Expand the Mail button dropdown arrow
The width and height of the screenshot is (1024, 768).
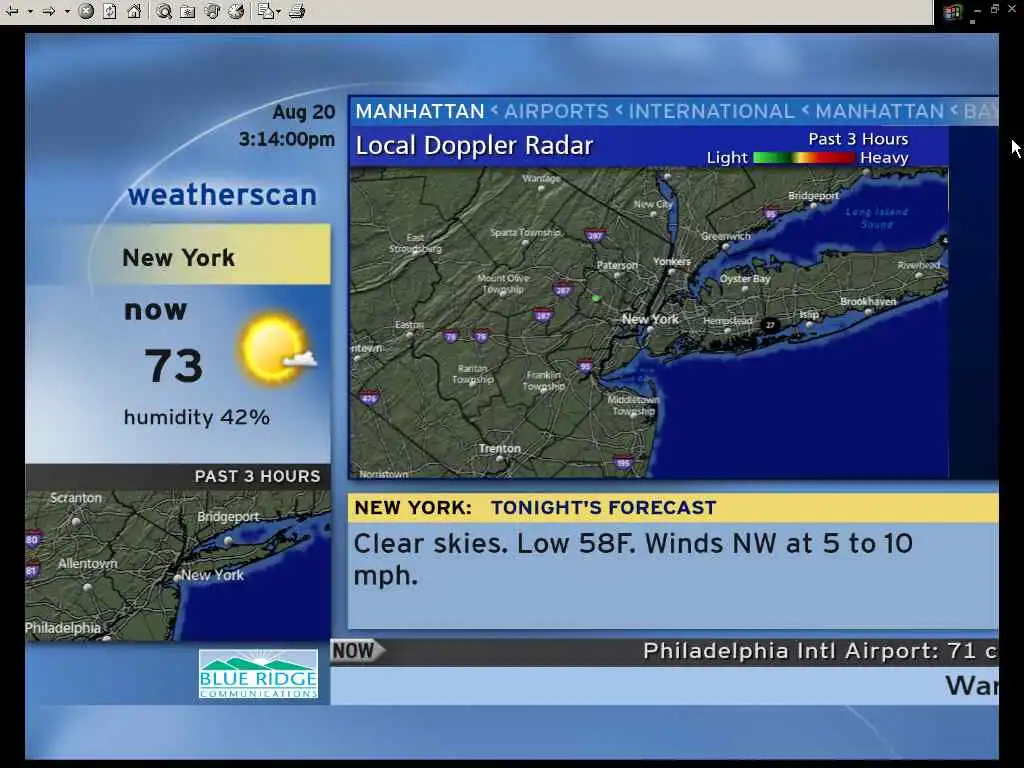coord(279,12)
